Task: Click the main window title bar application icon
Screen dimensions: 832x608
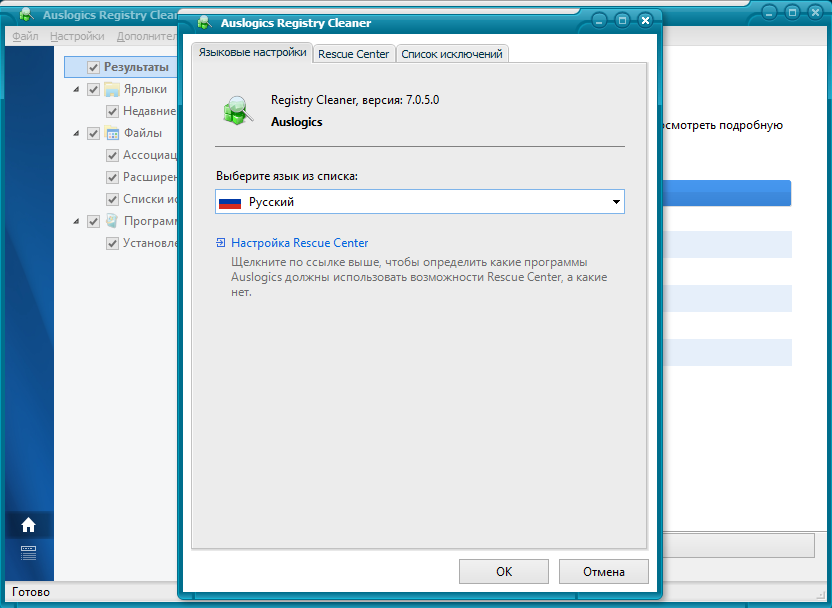Action: [x=27, y=15]
